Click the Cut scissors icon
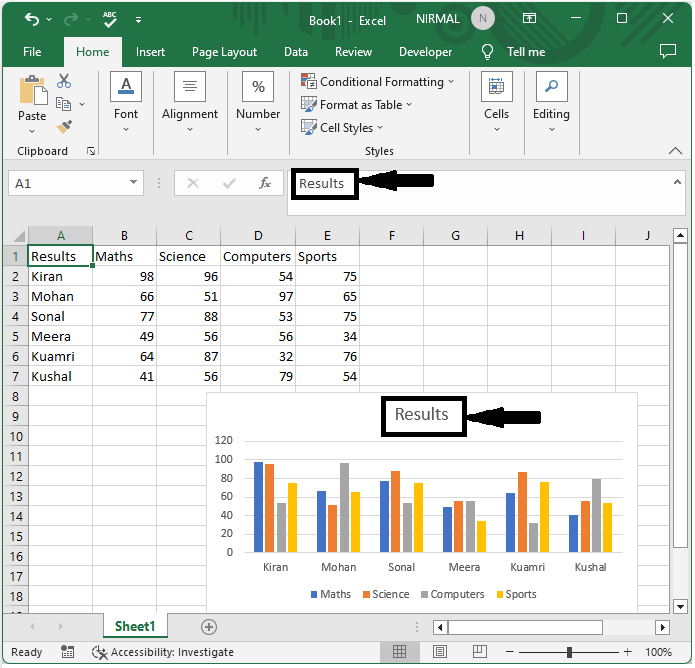This screenshot has width=695, height=668. 65,82
